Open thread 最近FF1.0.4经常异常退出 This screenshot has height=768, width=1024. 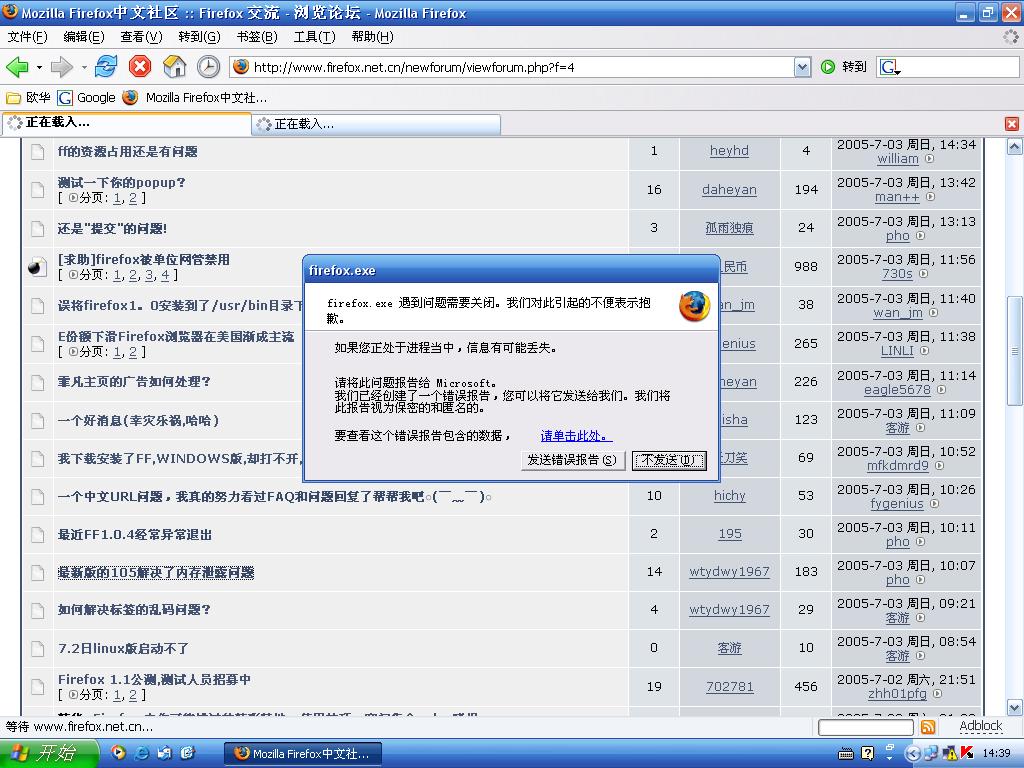(135, 534)
